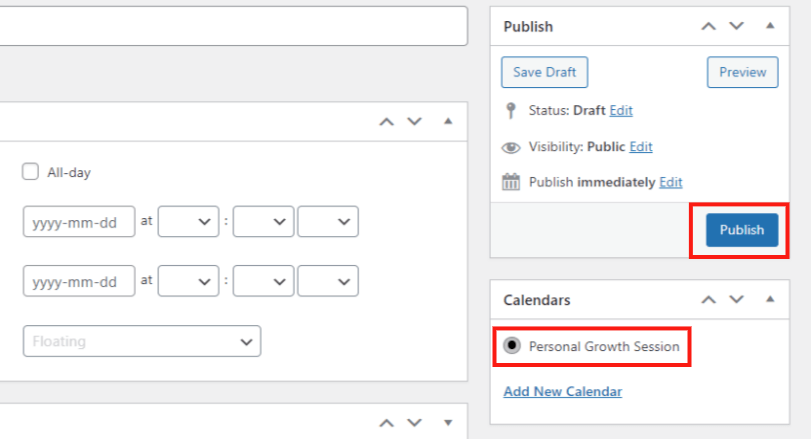Enable the All-day checkbox
This screenshot has height=439, width=811.
tap(30, 172)
